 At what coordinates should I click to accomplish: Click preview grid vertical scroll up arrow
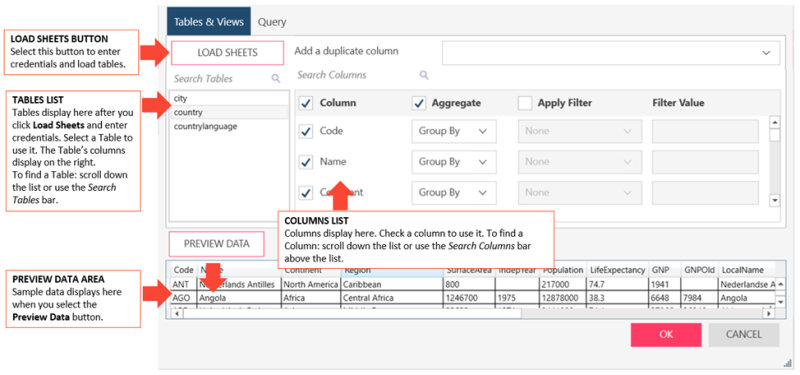[x=781, y=284]
